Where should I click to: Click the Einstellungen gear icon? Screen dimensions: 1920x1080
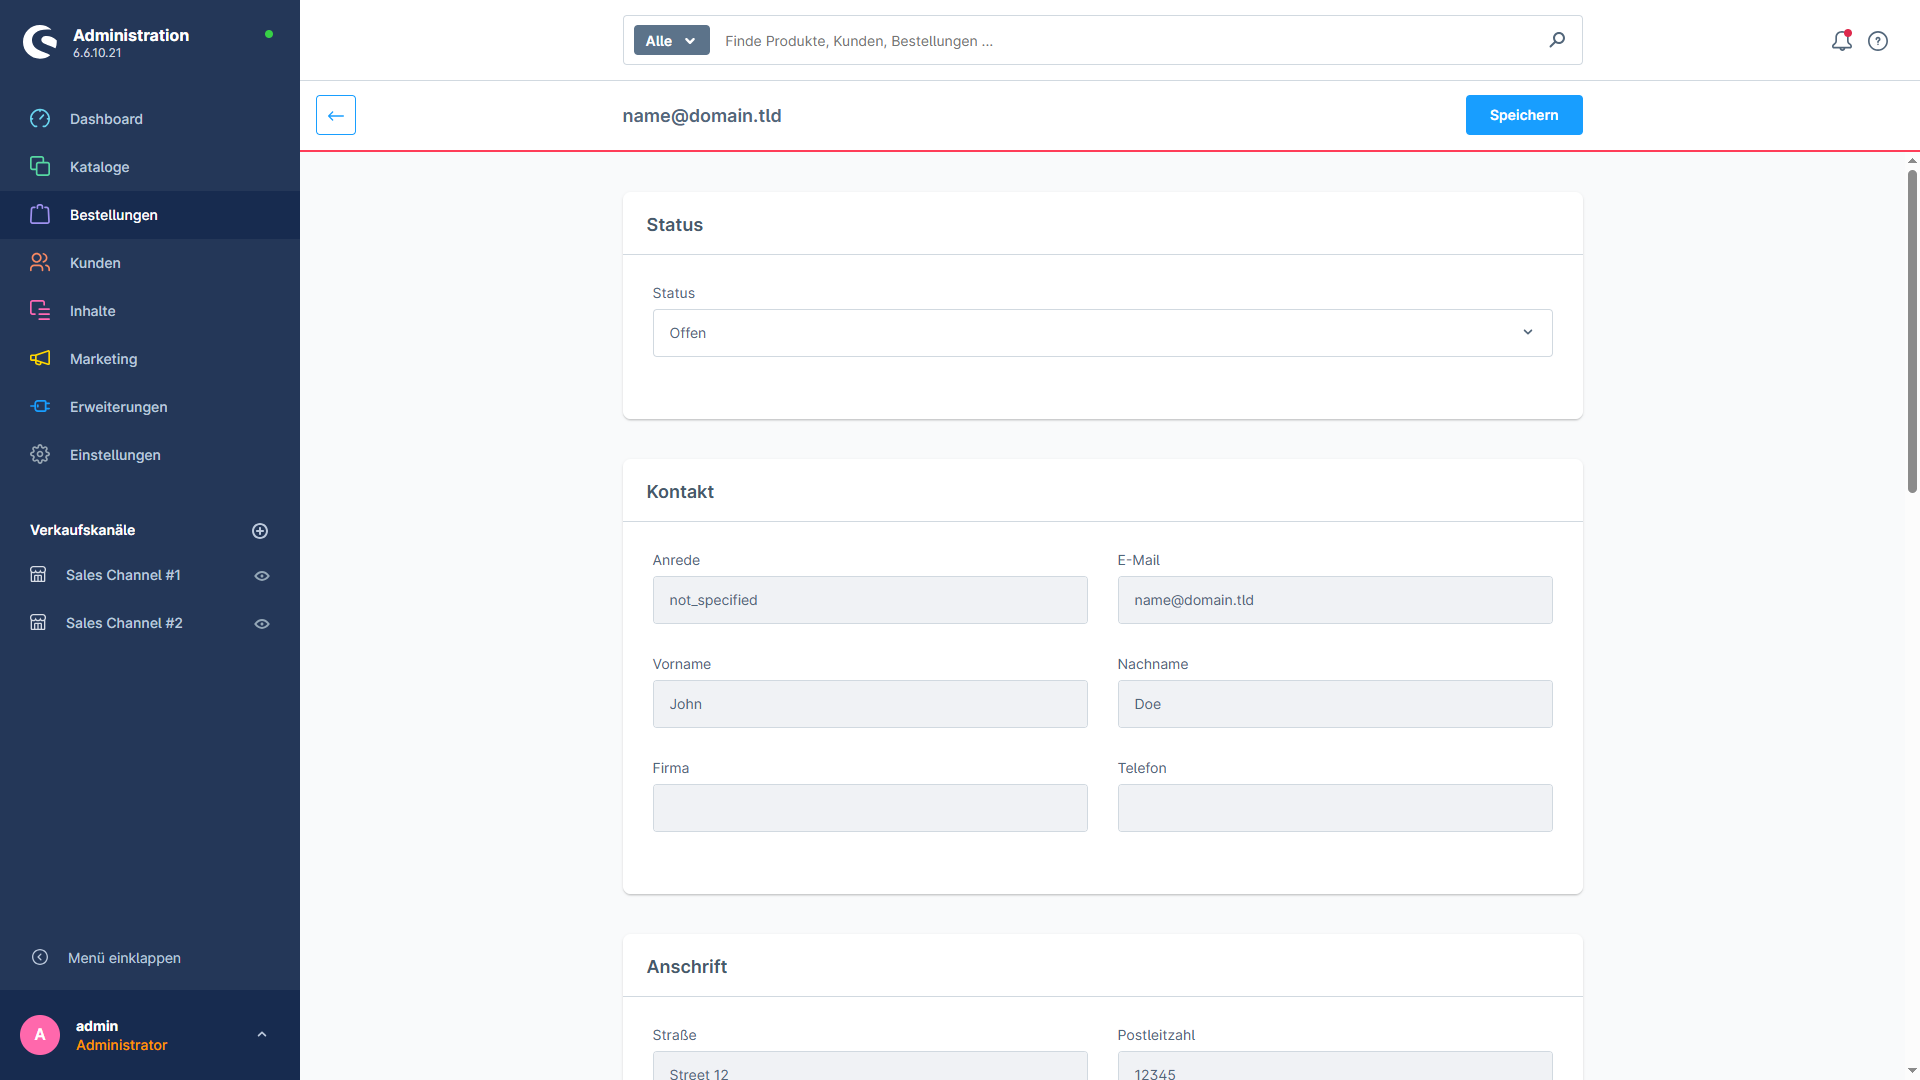40,455
